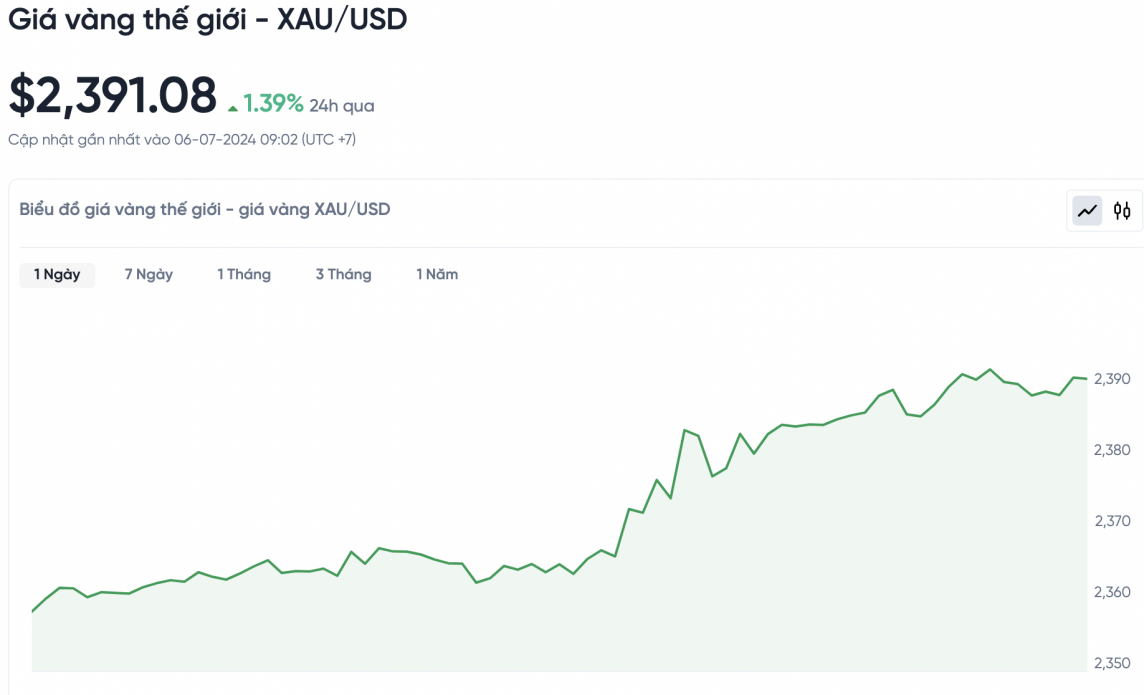Image resolution: width=1144 pixels, height=695 pixels.
Task: Switch to the candlestick chart view
Action: [x=1122, y=211]
